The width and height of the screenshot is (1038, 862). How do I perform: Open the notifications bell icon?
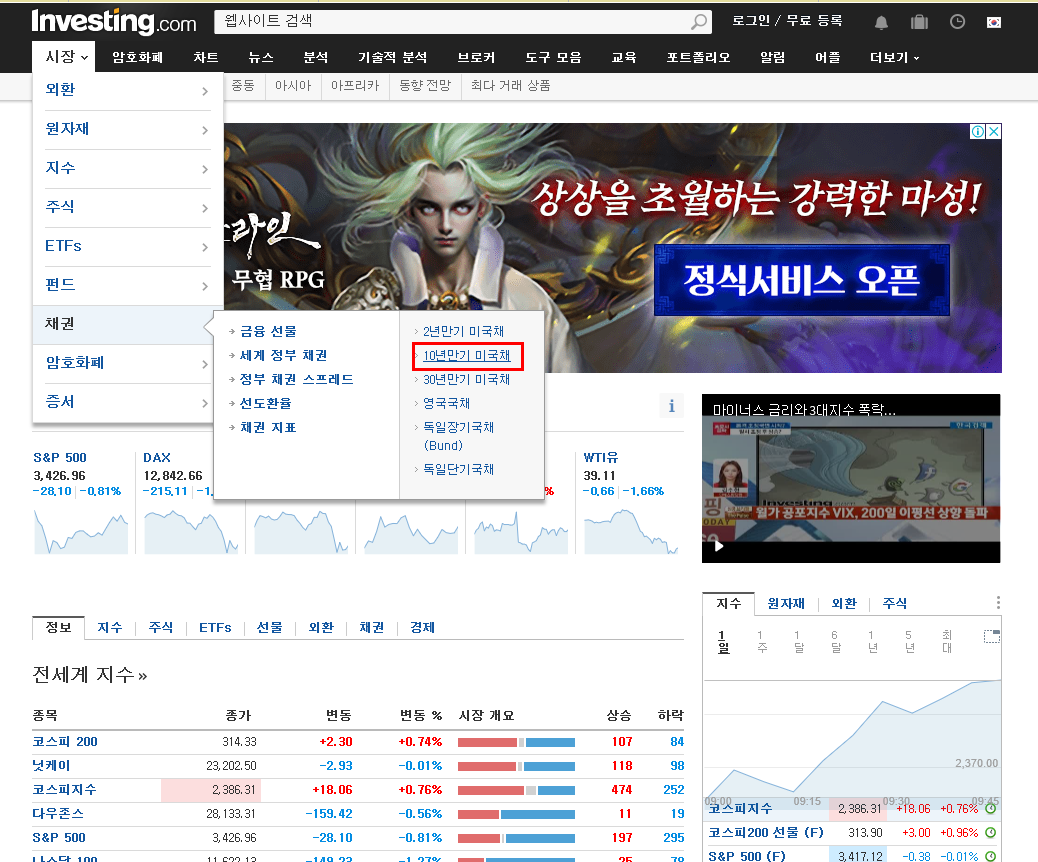pyautogui.click(x=881, y=23)
